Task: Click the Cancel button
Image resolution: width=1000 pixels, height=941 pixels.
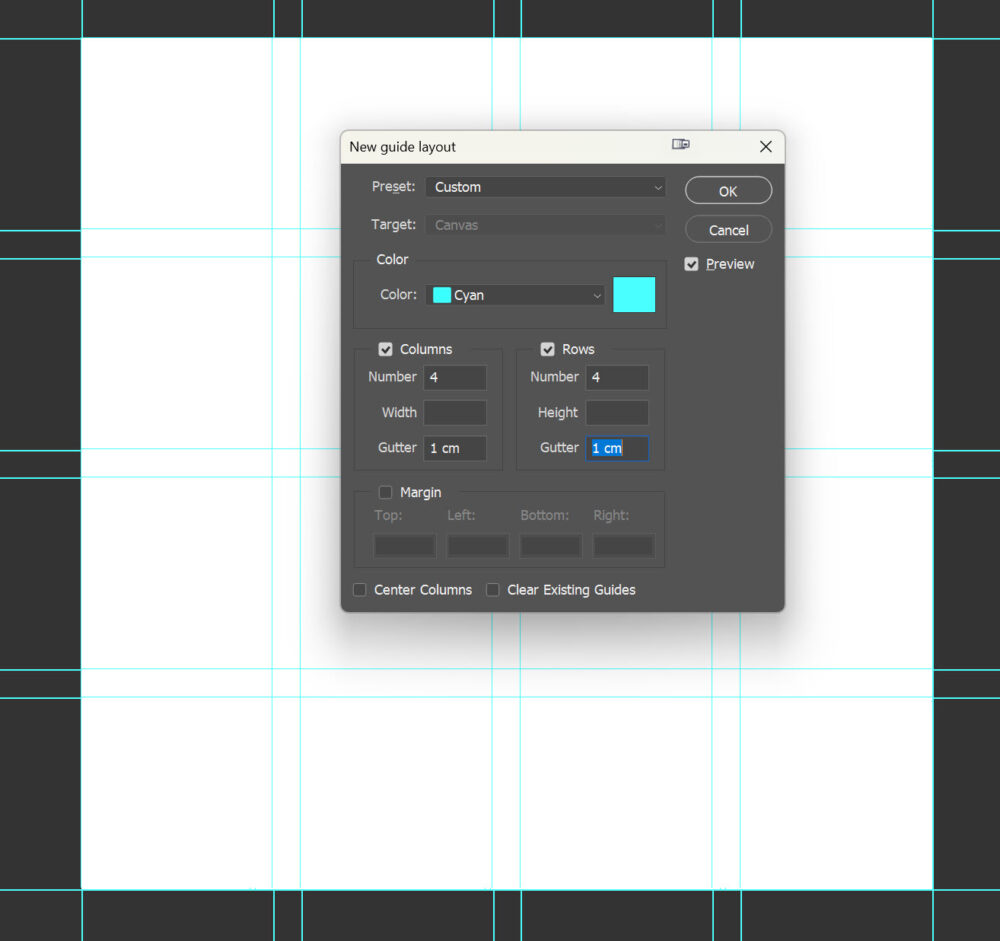Action: pos(728,230)
